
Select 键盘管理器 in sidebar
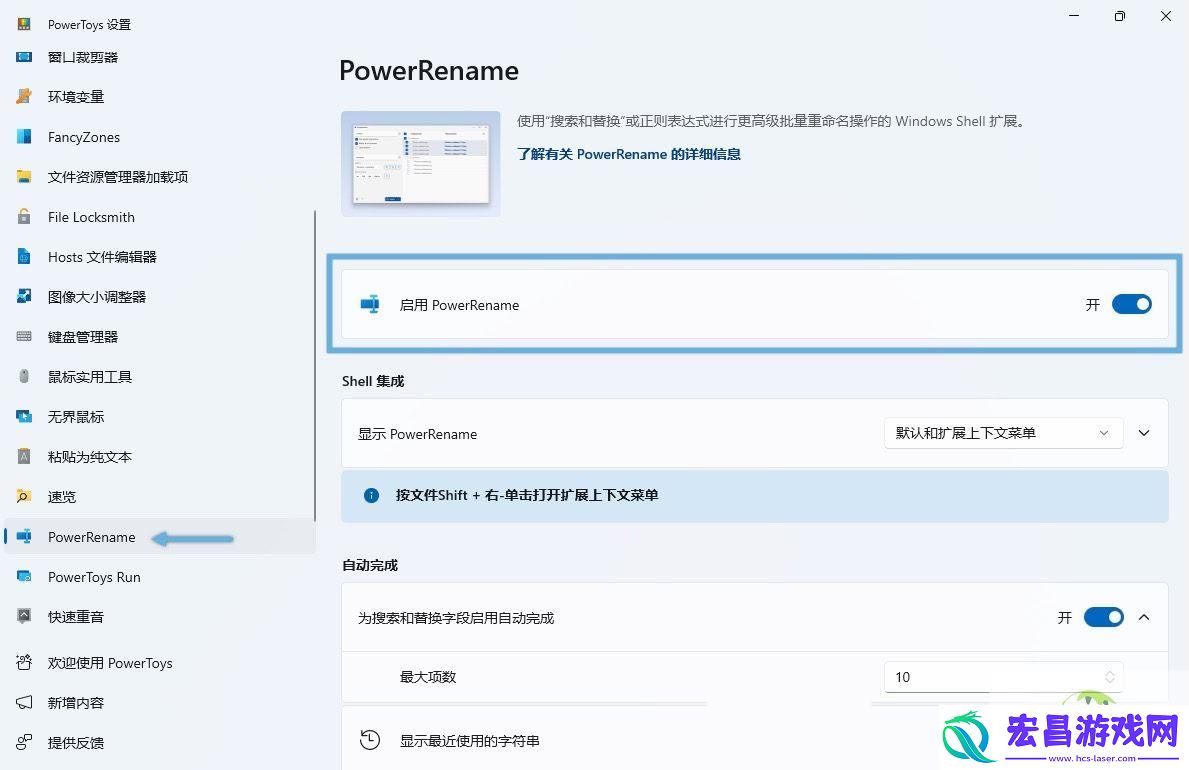tap(83, 337)
